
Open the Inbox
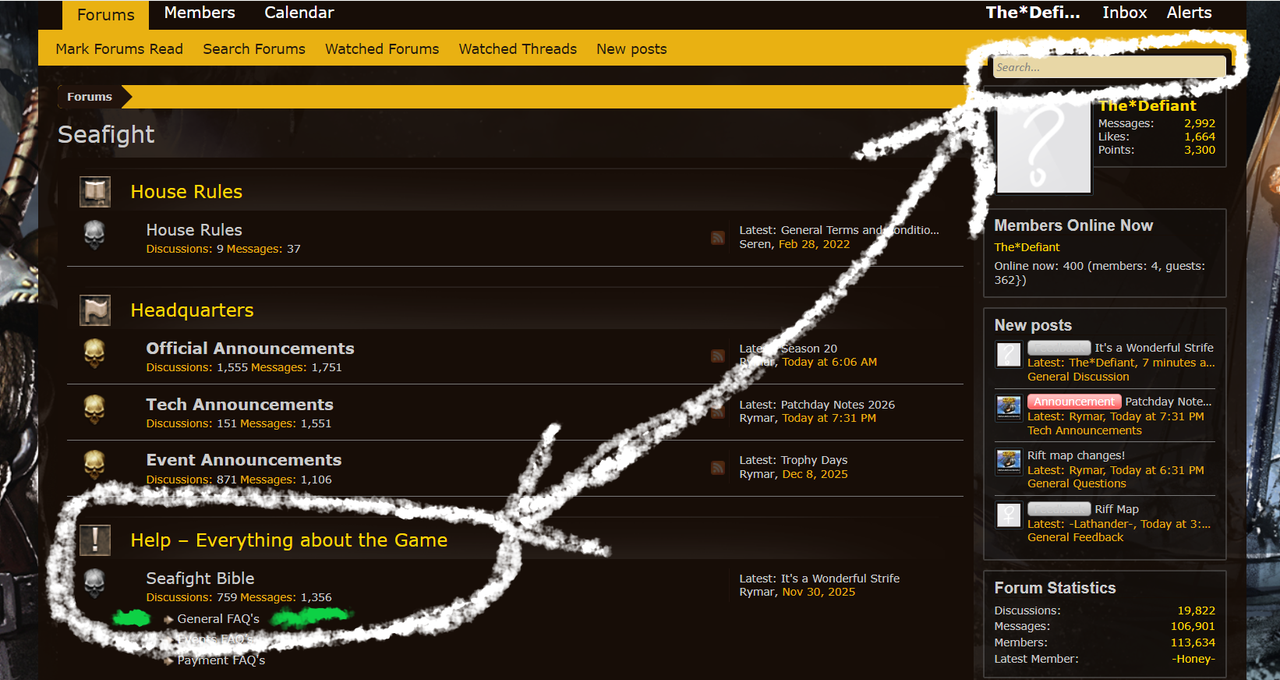(1125, 13)
